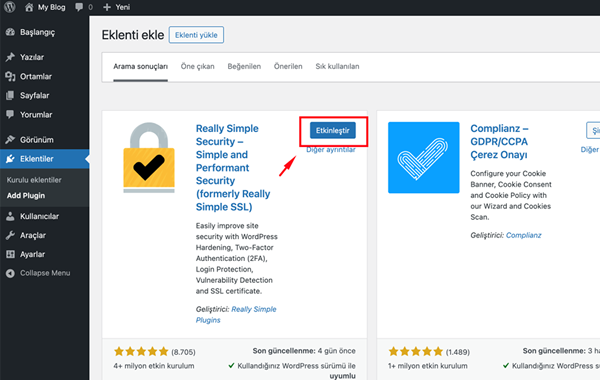Click the star rating of Really Simple Security
The height and width of the screenshot is (380, 600).
[141, 351]
